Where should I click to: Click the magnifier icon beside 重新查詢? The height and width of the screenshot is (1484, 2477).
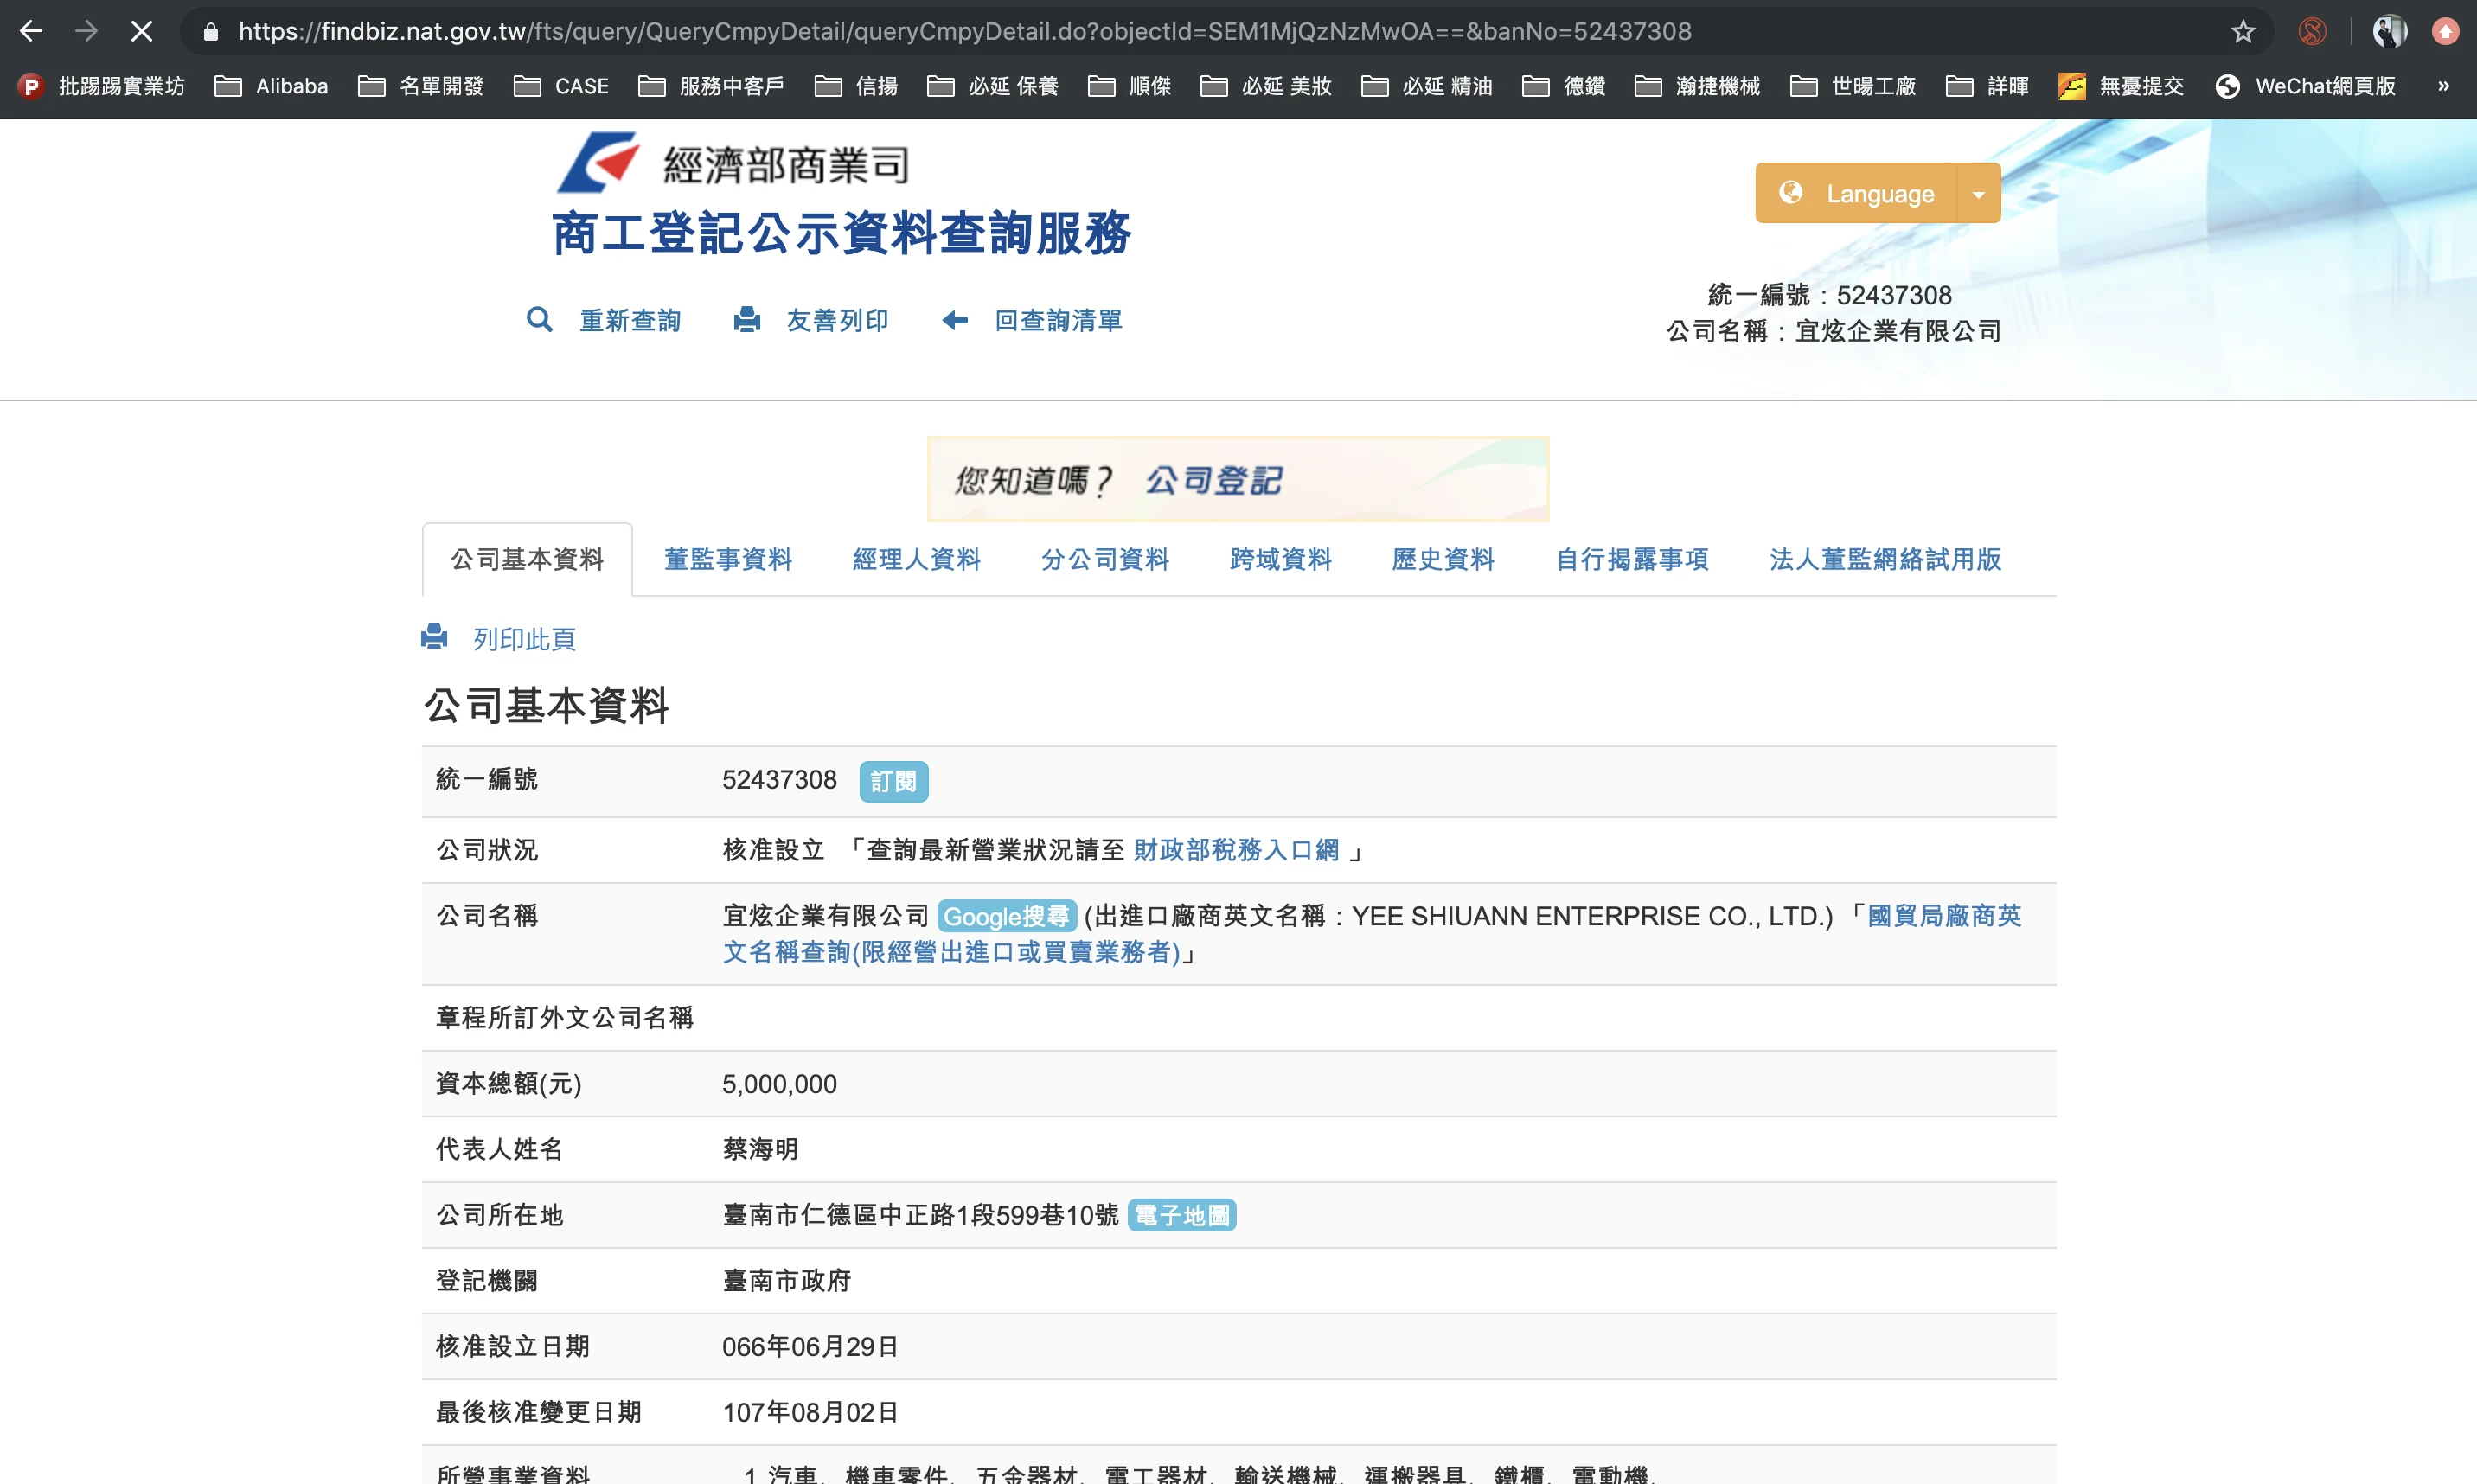539,320
